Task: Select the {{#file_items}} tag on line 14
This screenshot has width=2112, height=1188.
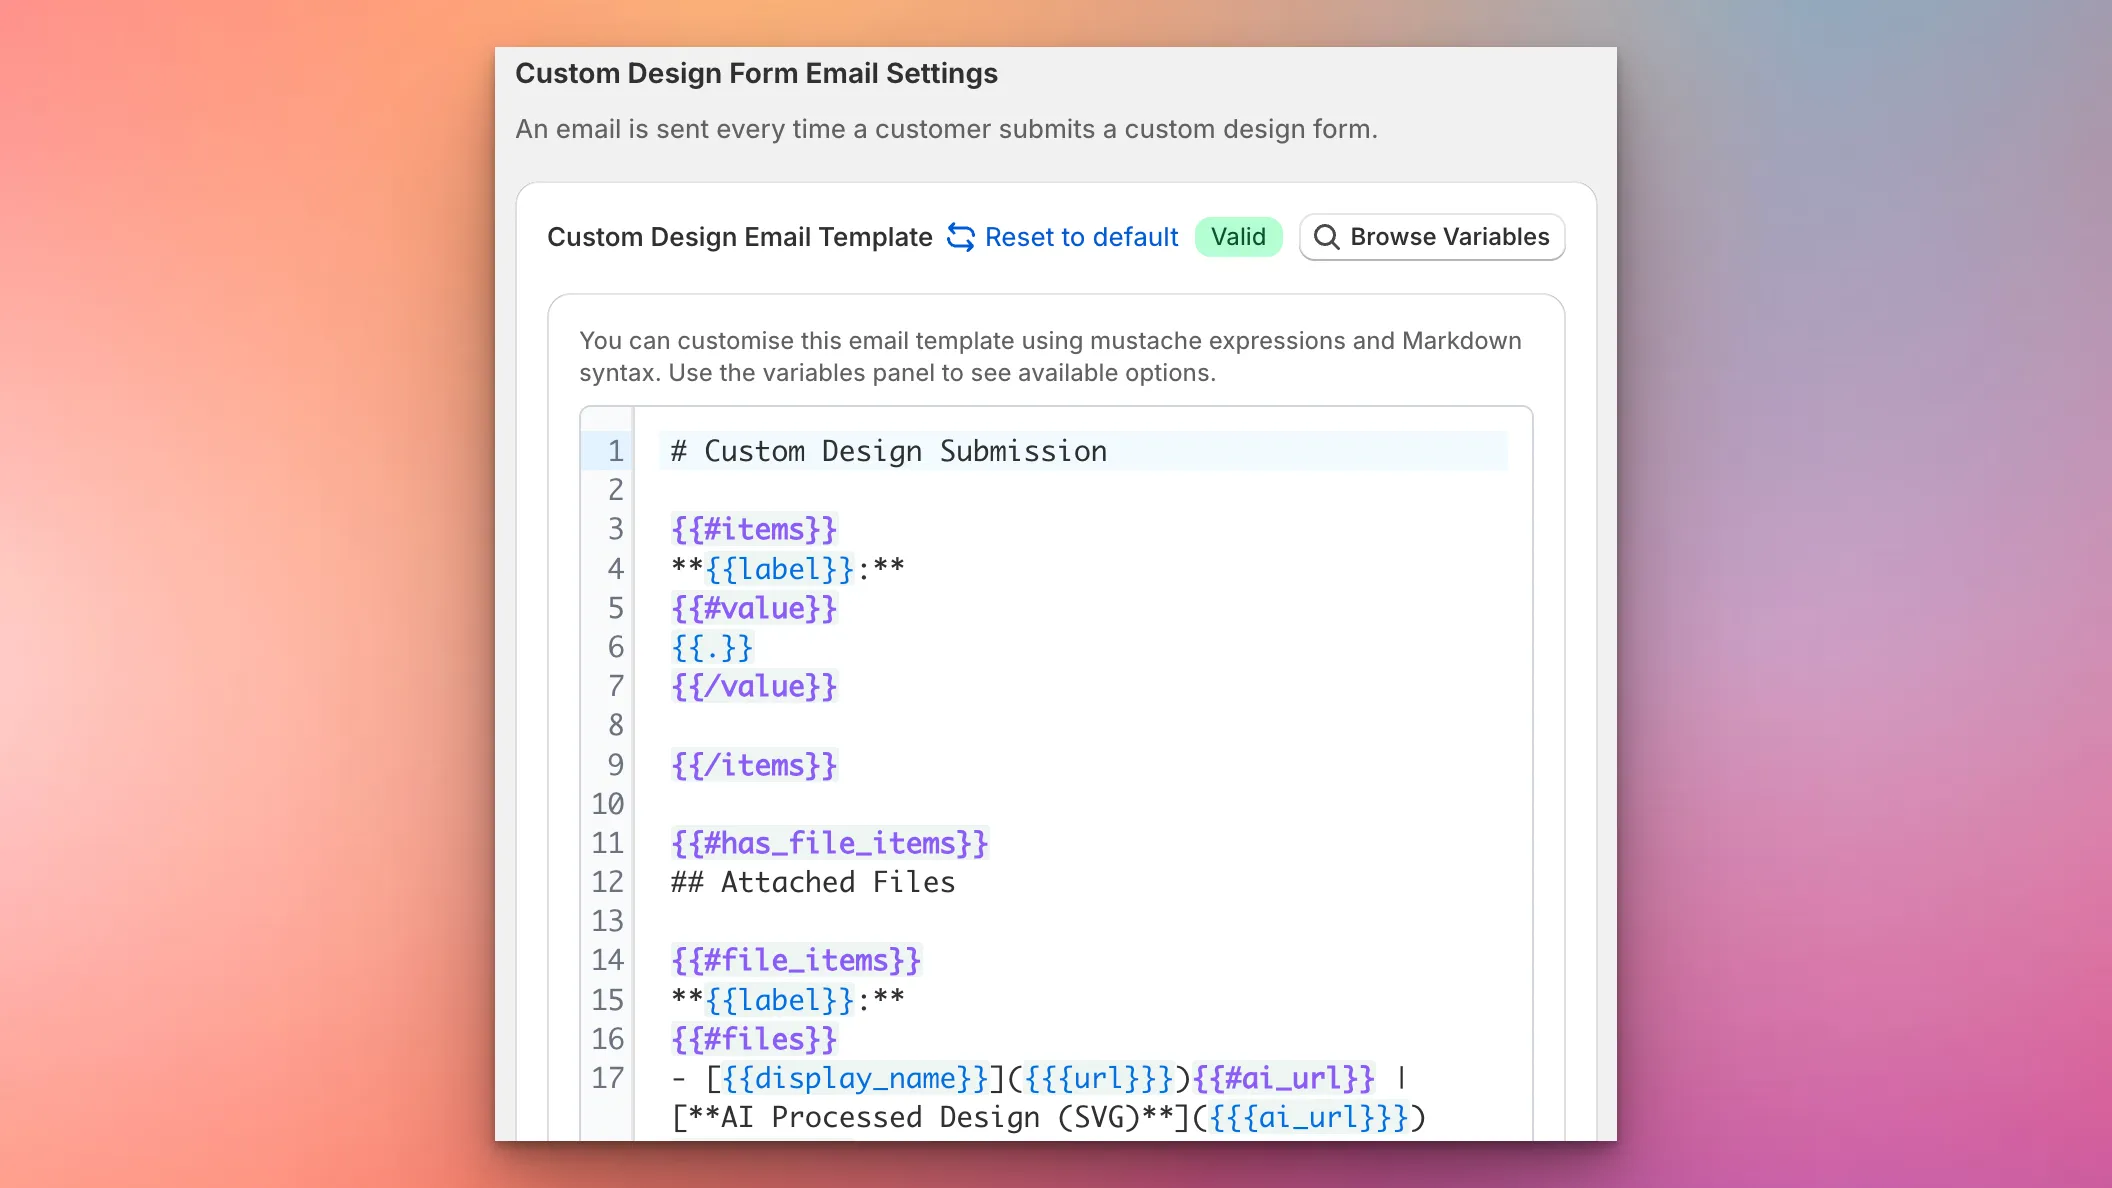Action: pyautogui.click(x=795, y=960)
